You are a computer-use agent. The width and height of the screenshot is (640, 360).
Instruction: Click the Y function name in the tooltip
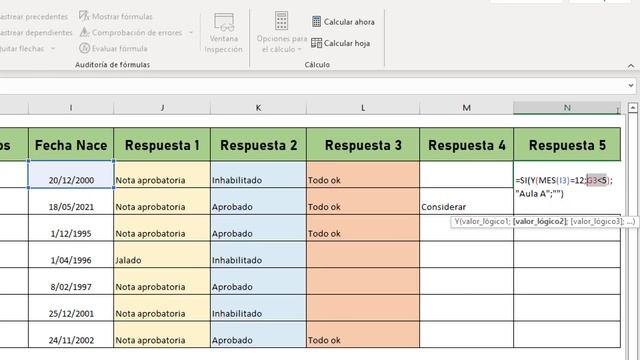click(x=457, y=222)
